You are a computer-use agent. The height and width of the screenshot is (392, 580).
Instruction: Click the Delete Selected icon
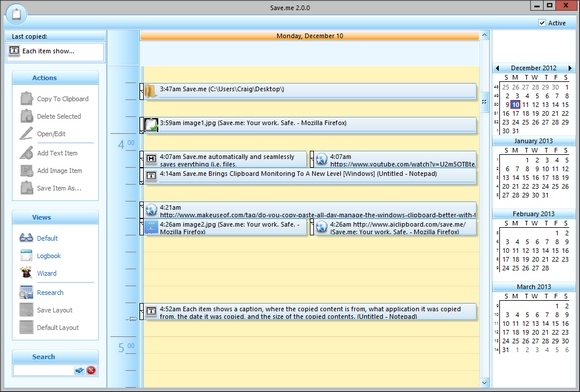26,116
